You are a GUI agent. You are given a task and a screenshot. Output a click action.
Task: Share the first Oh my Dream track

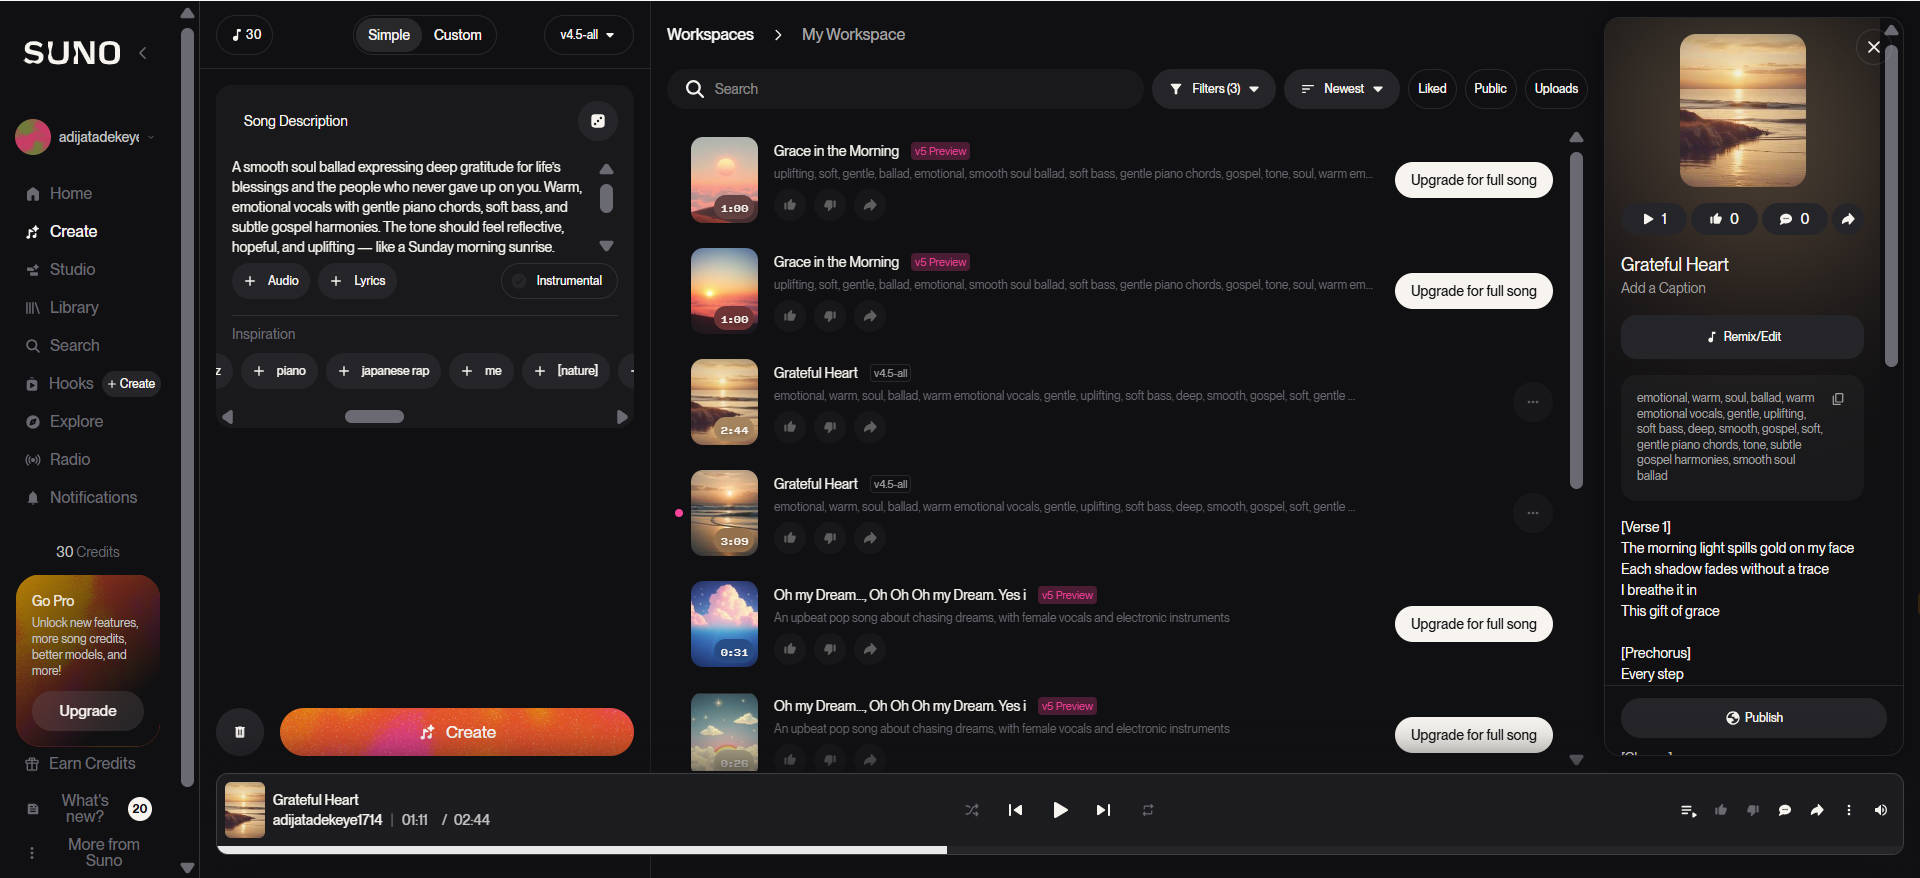tap(870, 649)
